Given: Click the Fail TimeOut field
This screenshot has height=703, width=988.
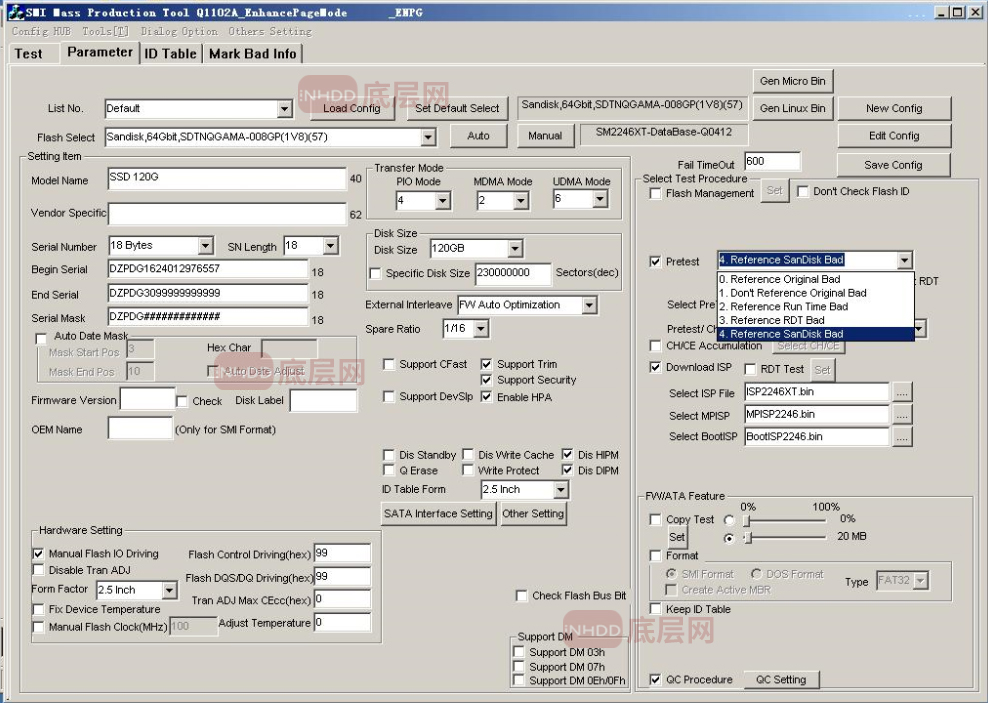Looking at the screenshot, I should [773, 162].
